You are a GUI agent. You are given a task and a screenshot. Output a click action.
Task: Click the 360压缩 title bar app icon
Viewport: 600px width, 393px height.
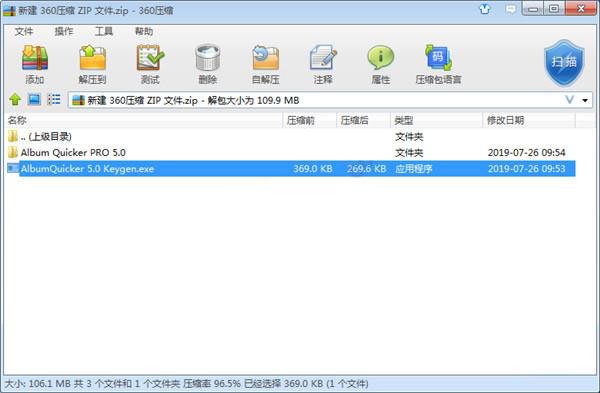9,10
